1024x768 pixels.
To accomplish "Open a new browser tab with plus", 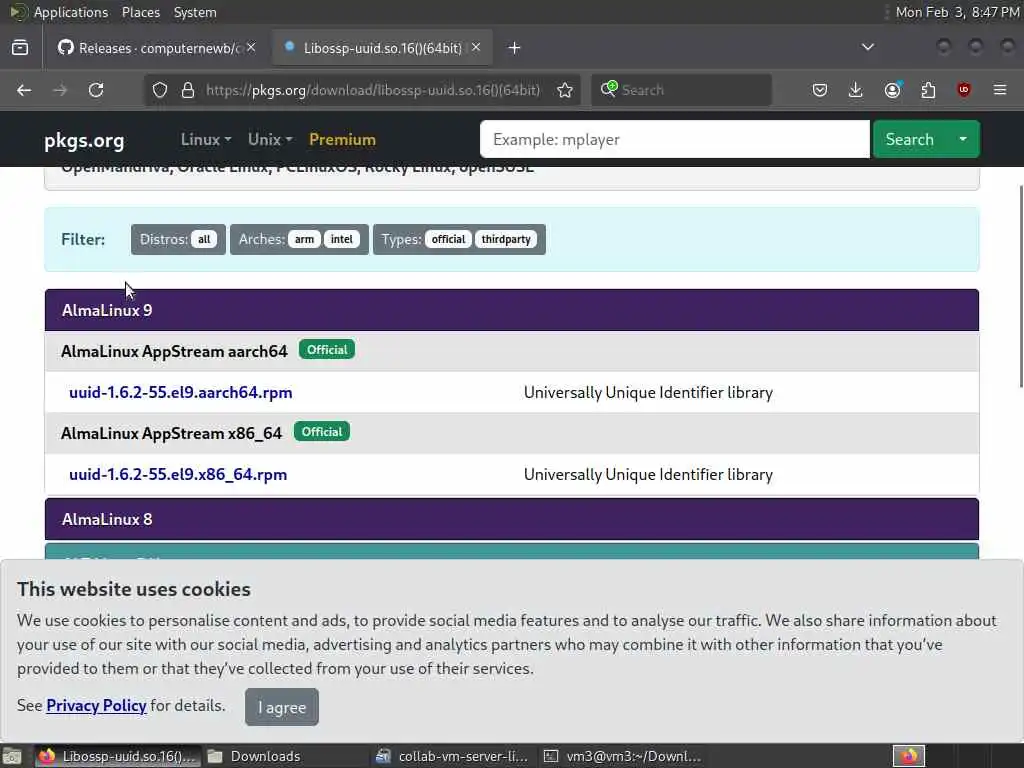I will (515, 48).
